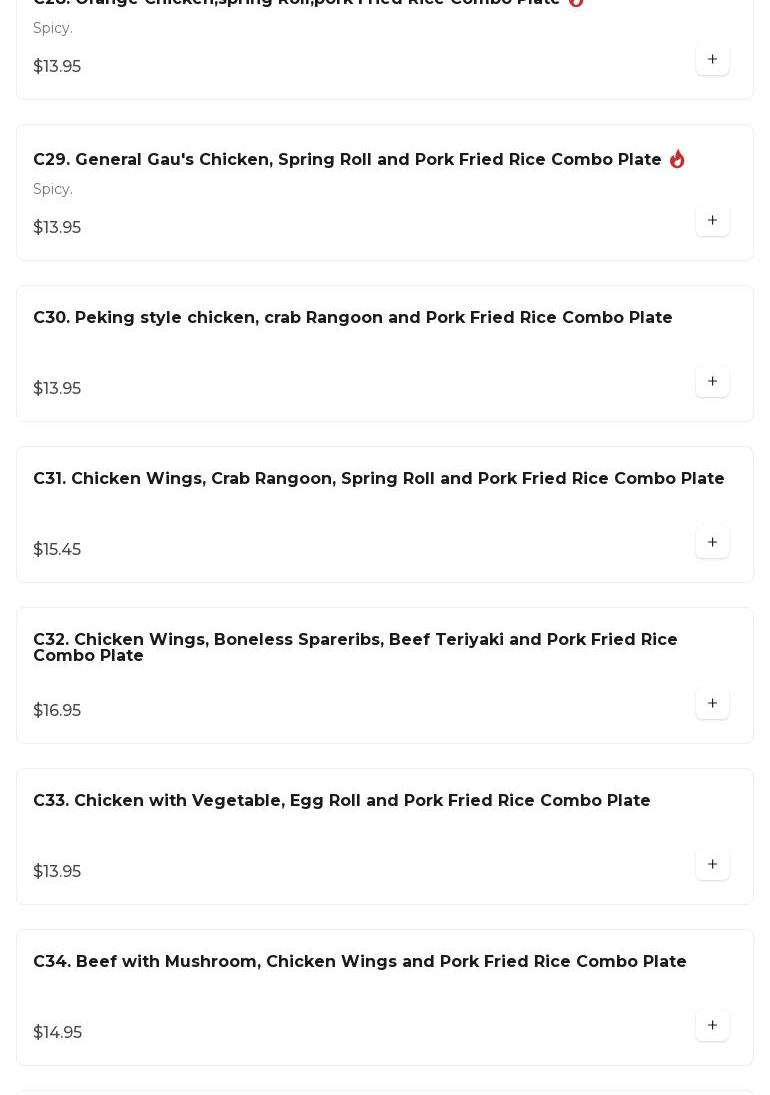Click the $13.95 price on C33
This screenshot has width=770, height=1095.
pos(57,872)
